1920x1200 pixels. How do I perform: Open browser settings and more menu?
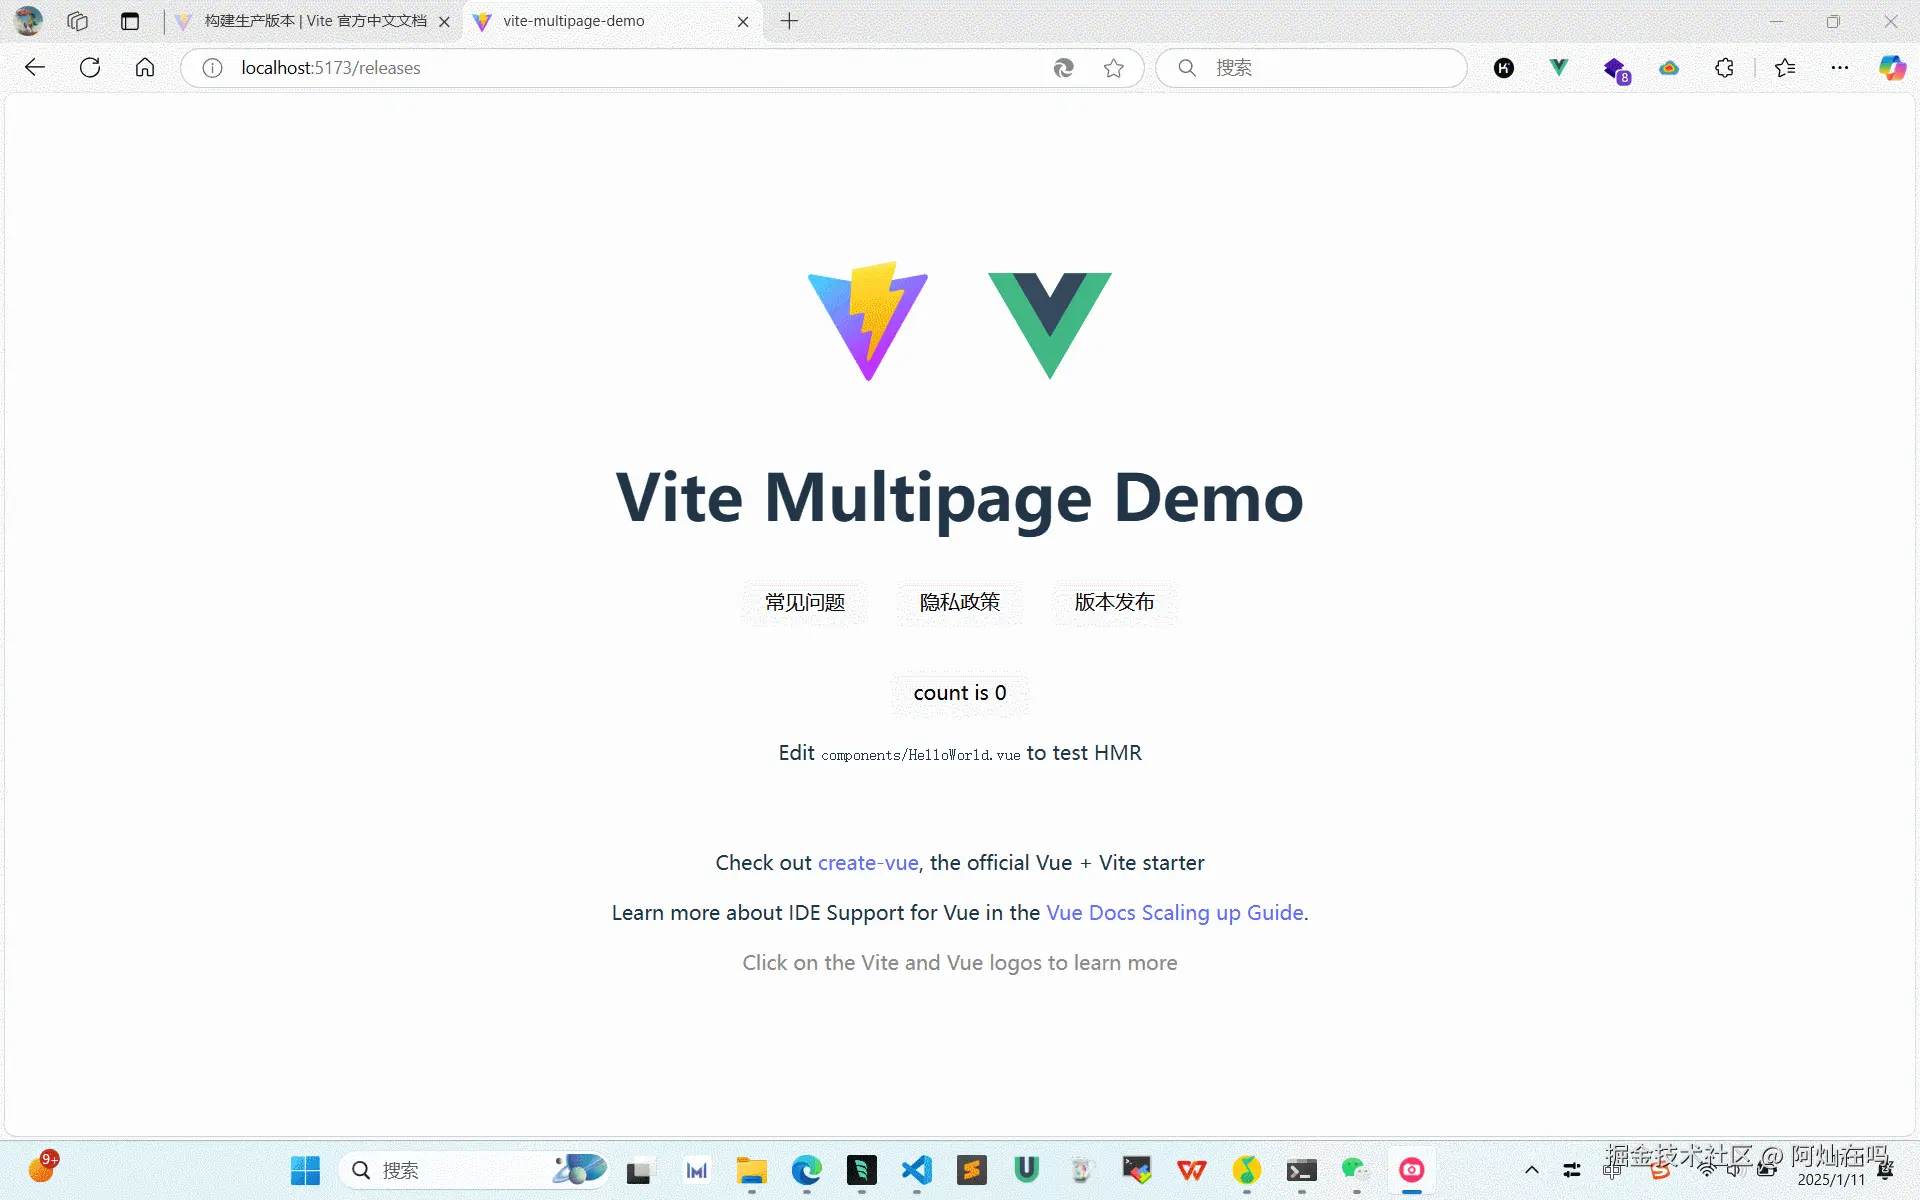pos(1839,68)
